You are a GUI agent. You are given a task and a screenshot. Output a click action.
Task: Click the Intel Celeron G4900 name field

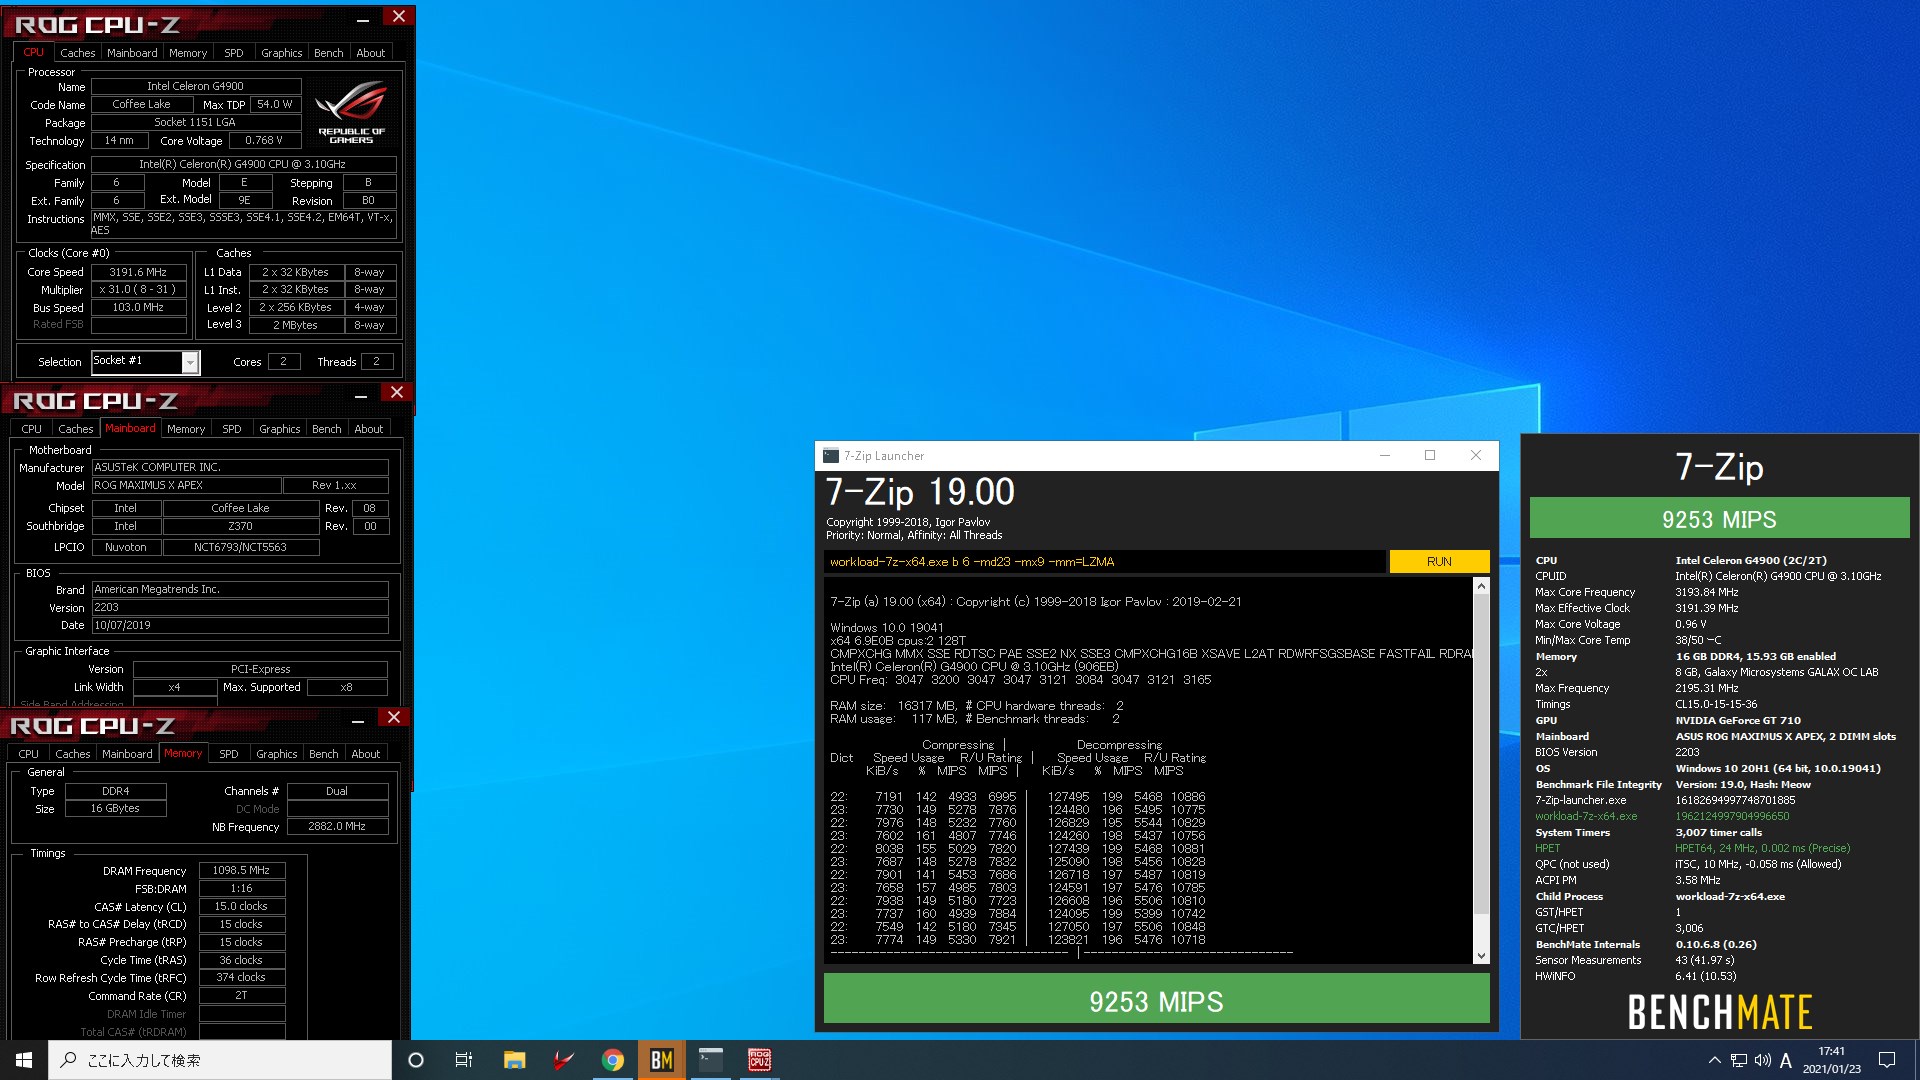[x=196, y=86]
